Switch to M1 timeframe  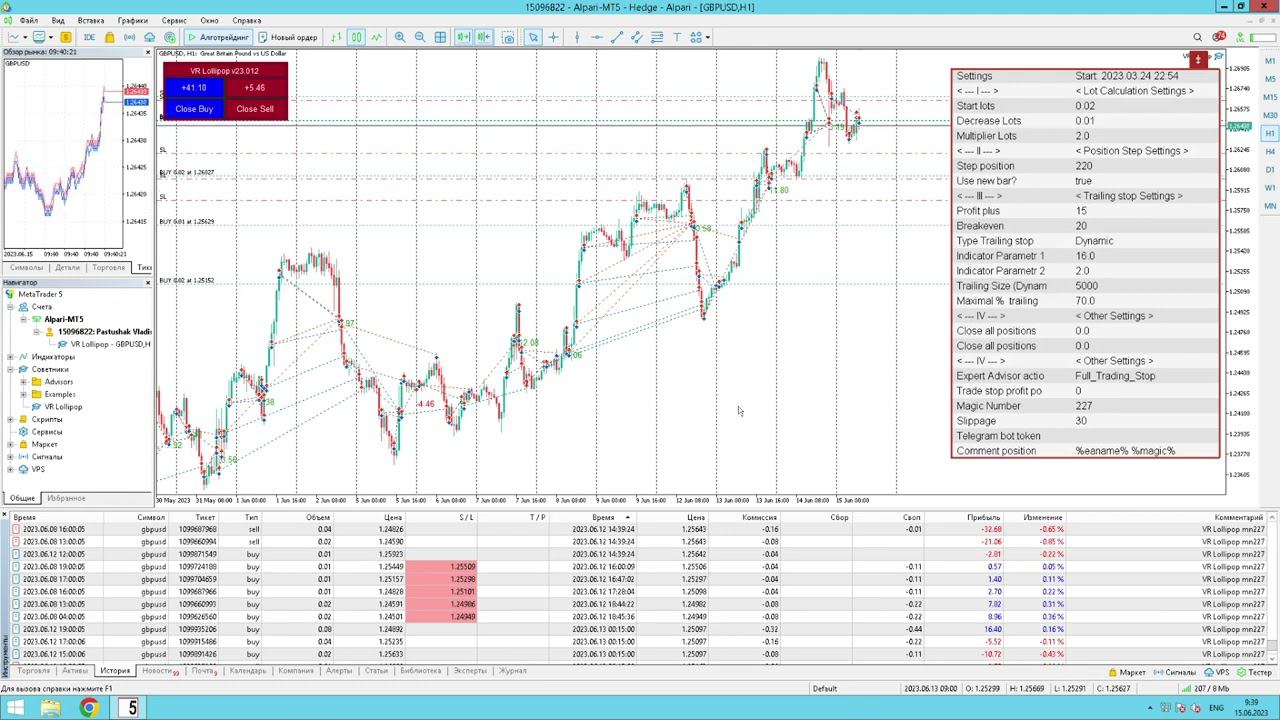click(x=1270, y=61)
